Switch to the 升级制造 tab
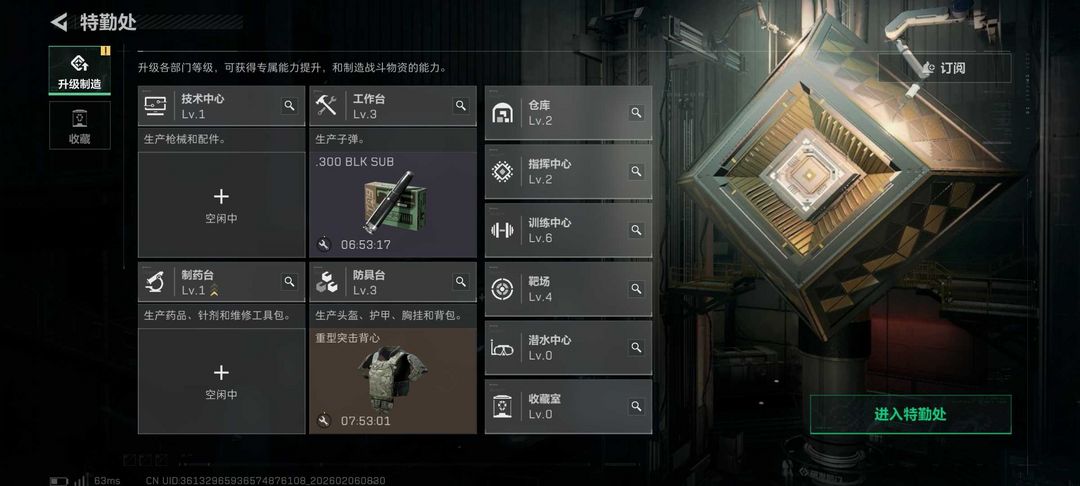Screen dimensions: 1080x486 pyautogui.click(x=79, y=70)
